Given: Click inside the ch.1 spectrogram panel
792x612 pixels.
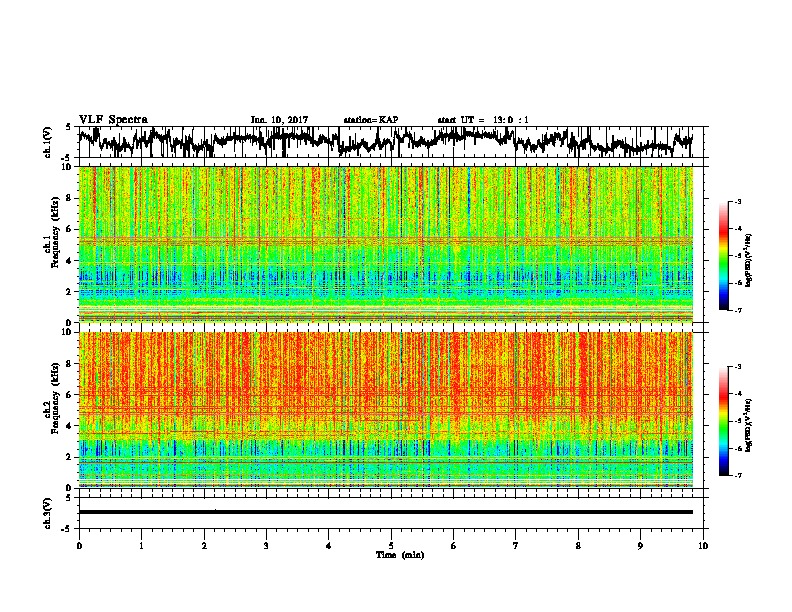Looking at the screenshot, I should 386,244.
